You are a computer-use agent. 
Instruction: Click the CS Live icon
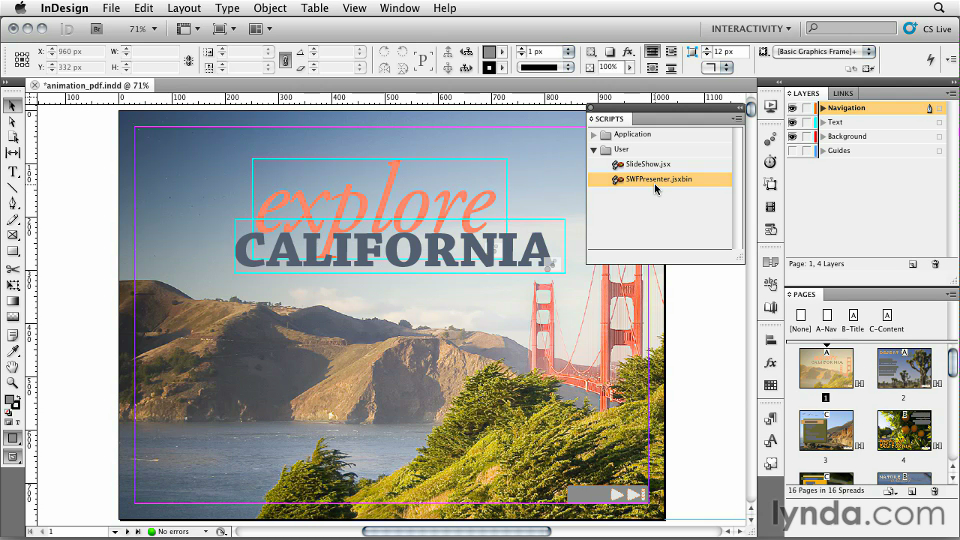pyautogui.click(x=910, y=28)
